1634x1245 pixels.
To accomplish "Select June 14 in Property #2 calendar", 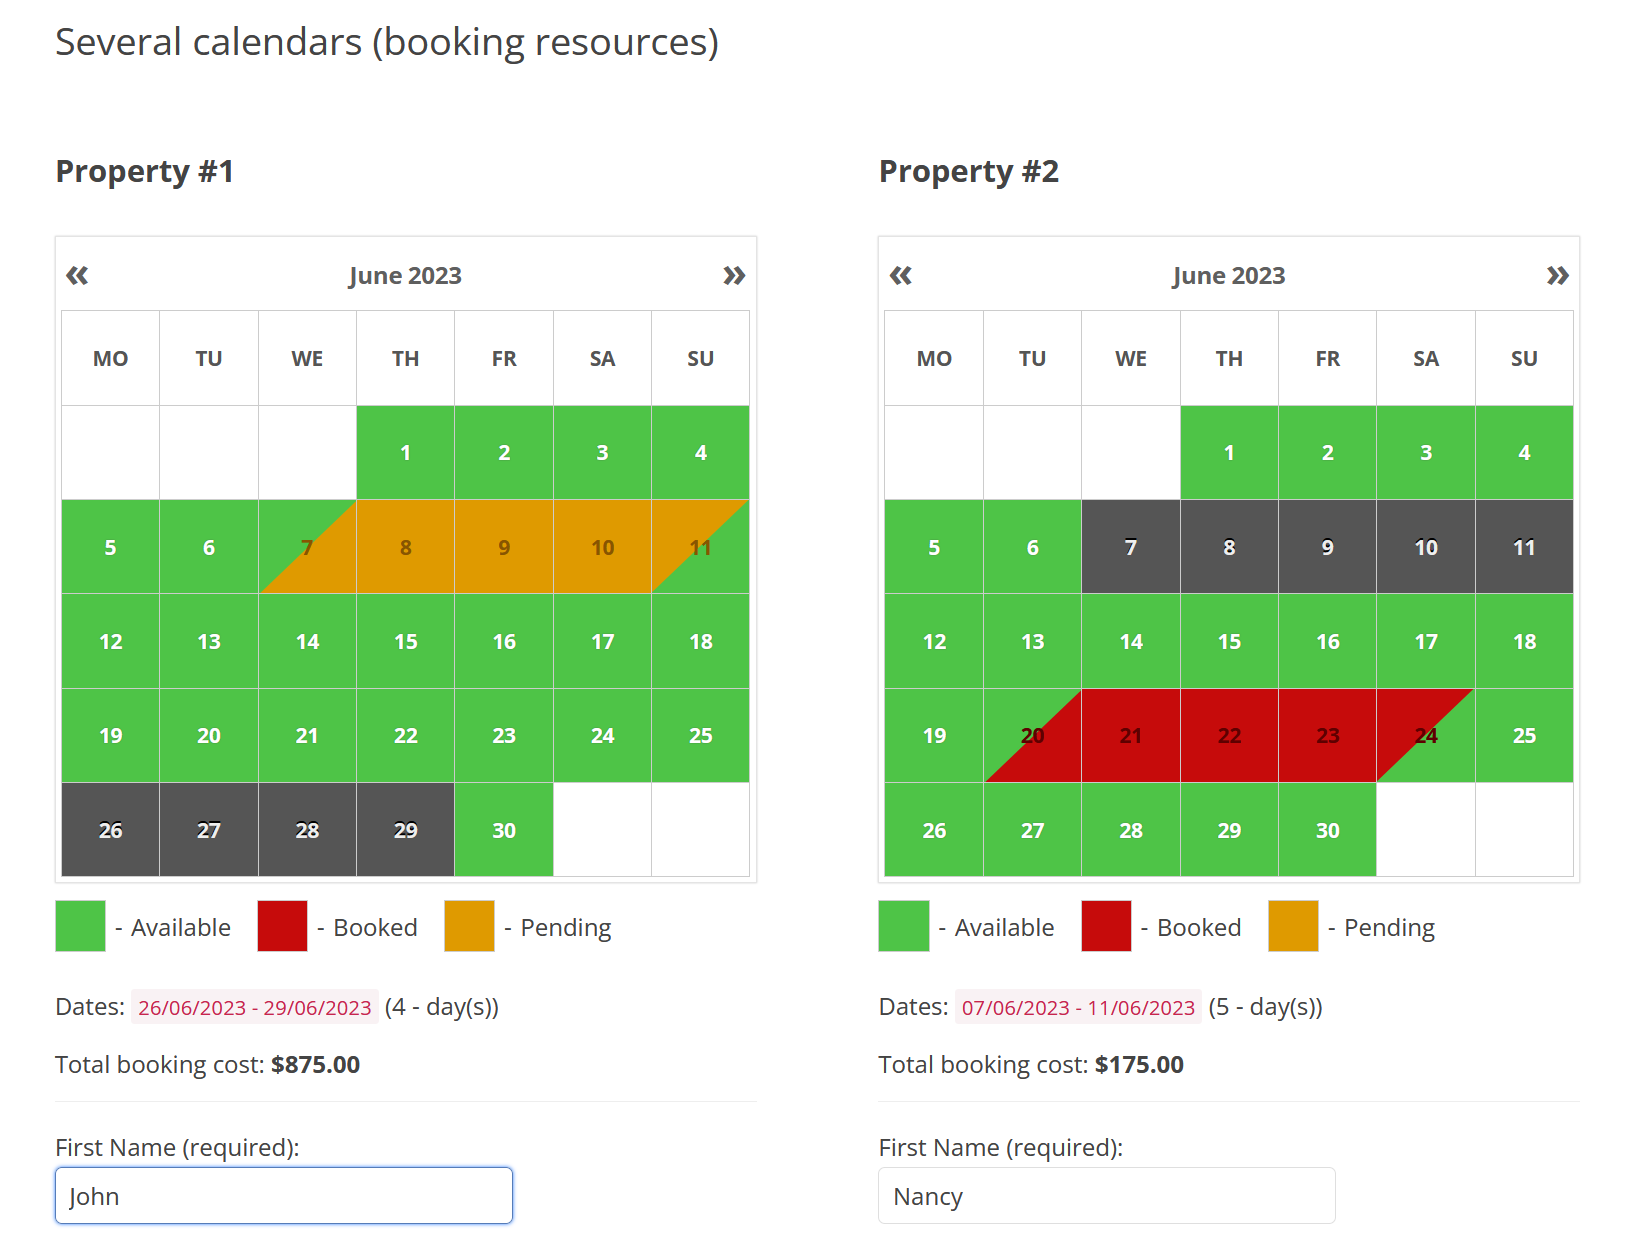I will point(1130,641).
